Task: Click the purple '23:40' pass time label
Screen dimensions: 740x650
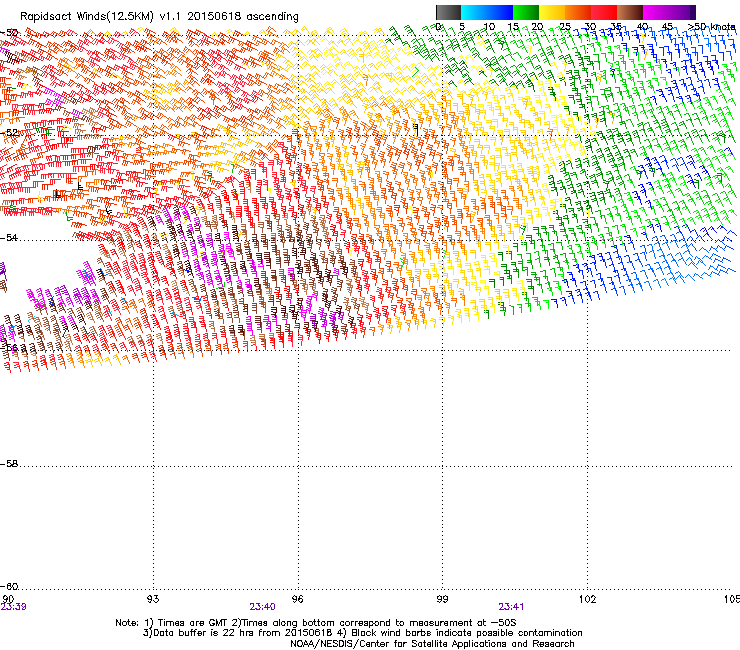Action: (262, 607)
